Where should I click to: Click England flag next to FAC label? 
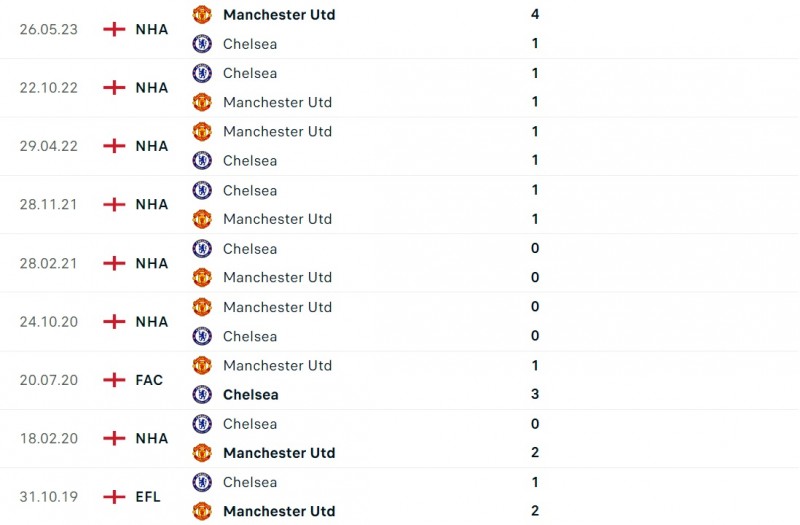pyautogui.click(x=115, y=380)
